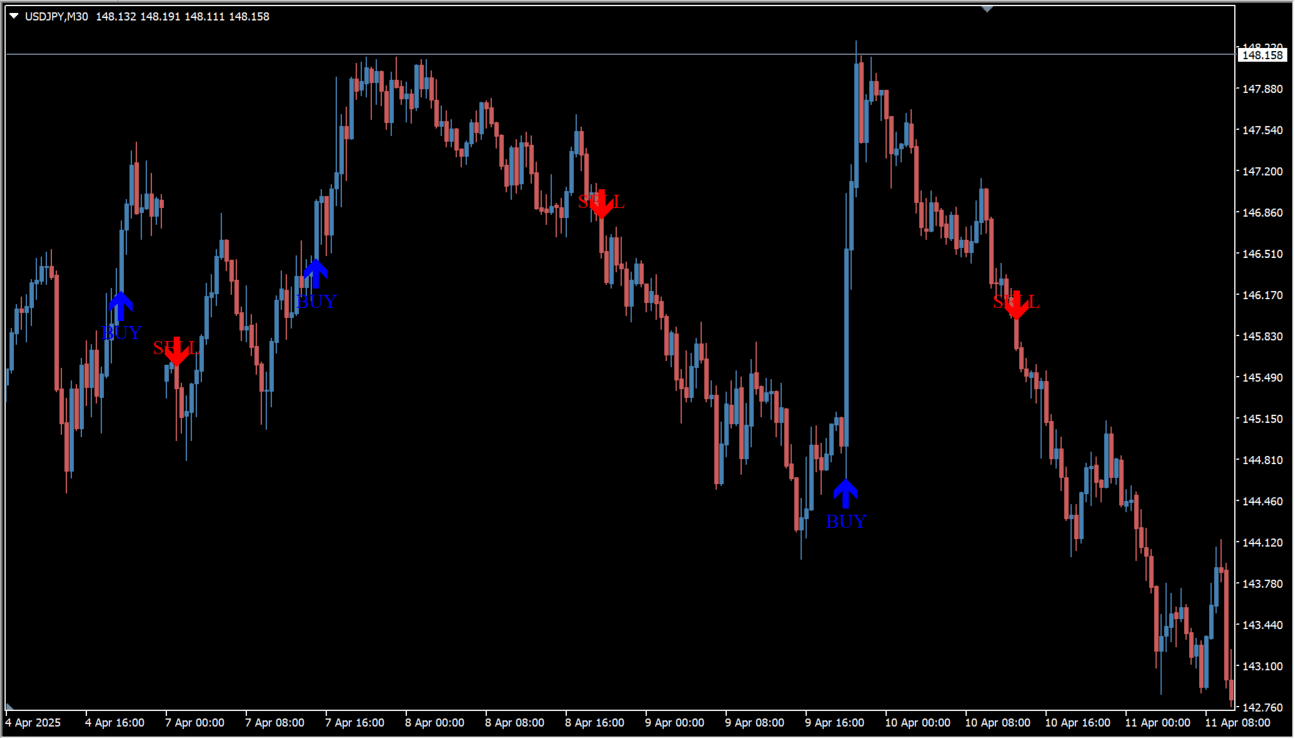Click the red SELL arrow near 10 Apr 08:00
The width and height of the screenshot is (1295, 739).
pyautogui.click(x=1016, y=304)
